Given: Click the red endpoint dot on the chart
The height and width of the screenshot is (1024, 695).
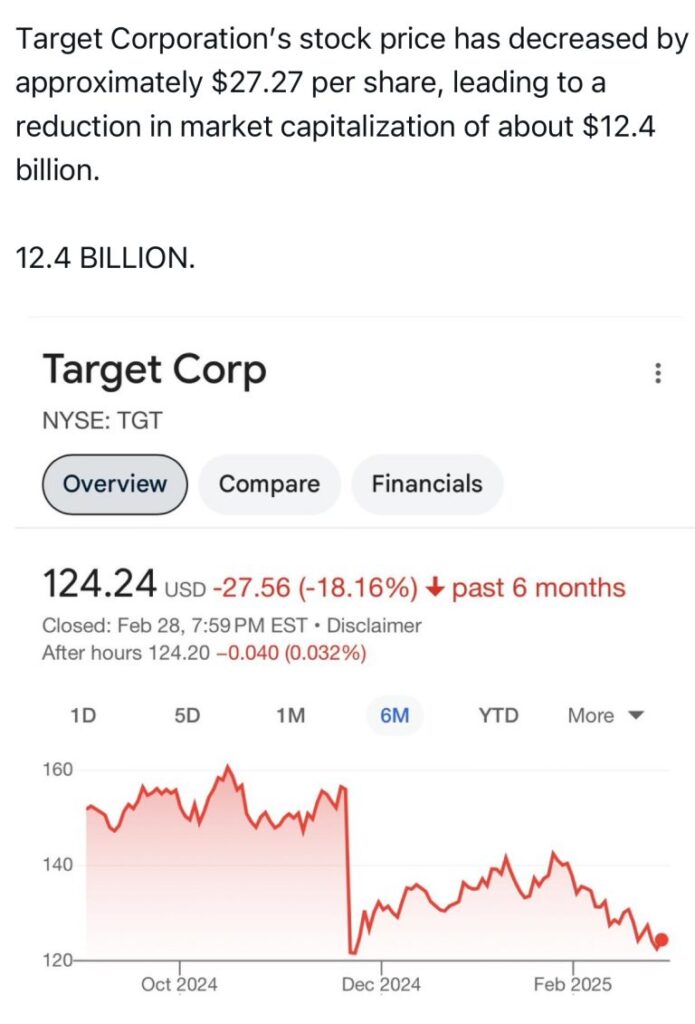Looking at the screenshot, I should point(660,940).
